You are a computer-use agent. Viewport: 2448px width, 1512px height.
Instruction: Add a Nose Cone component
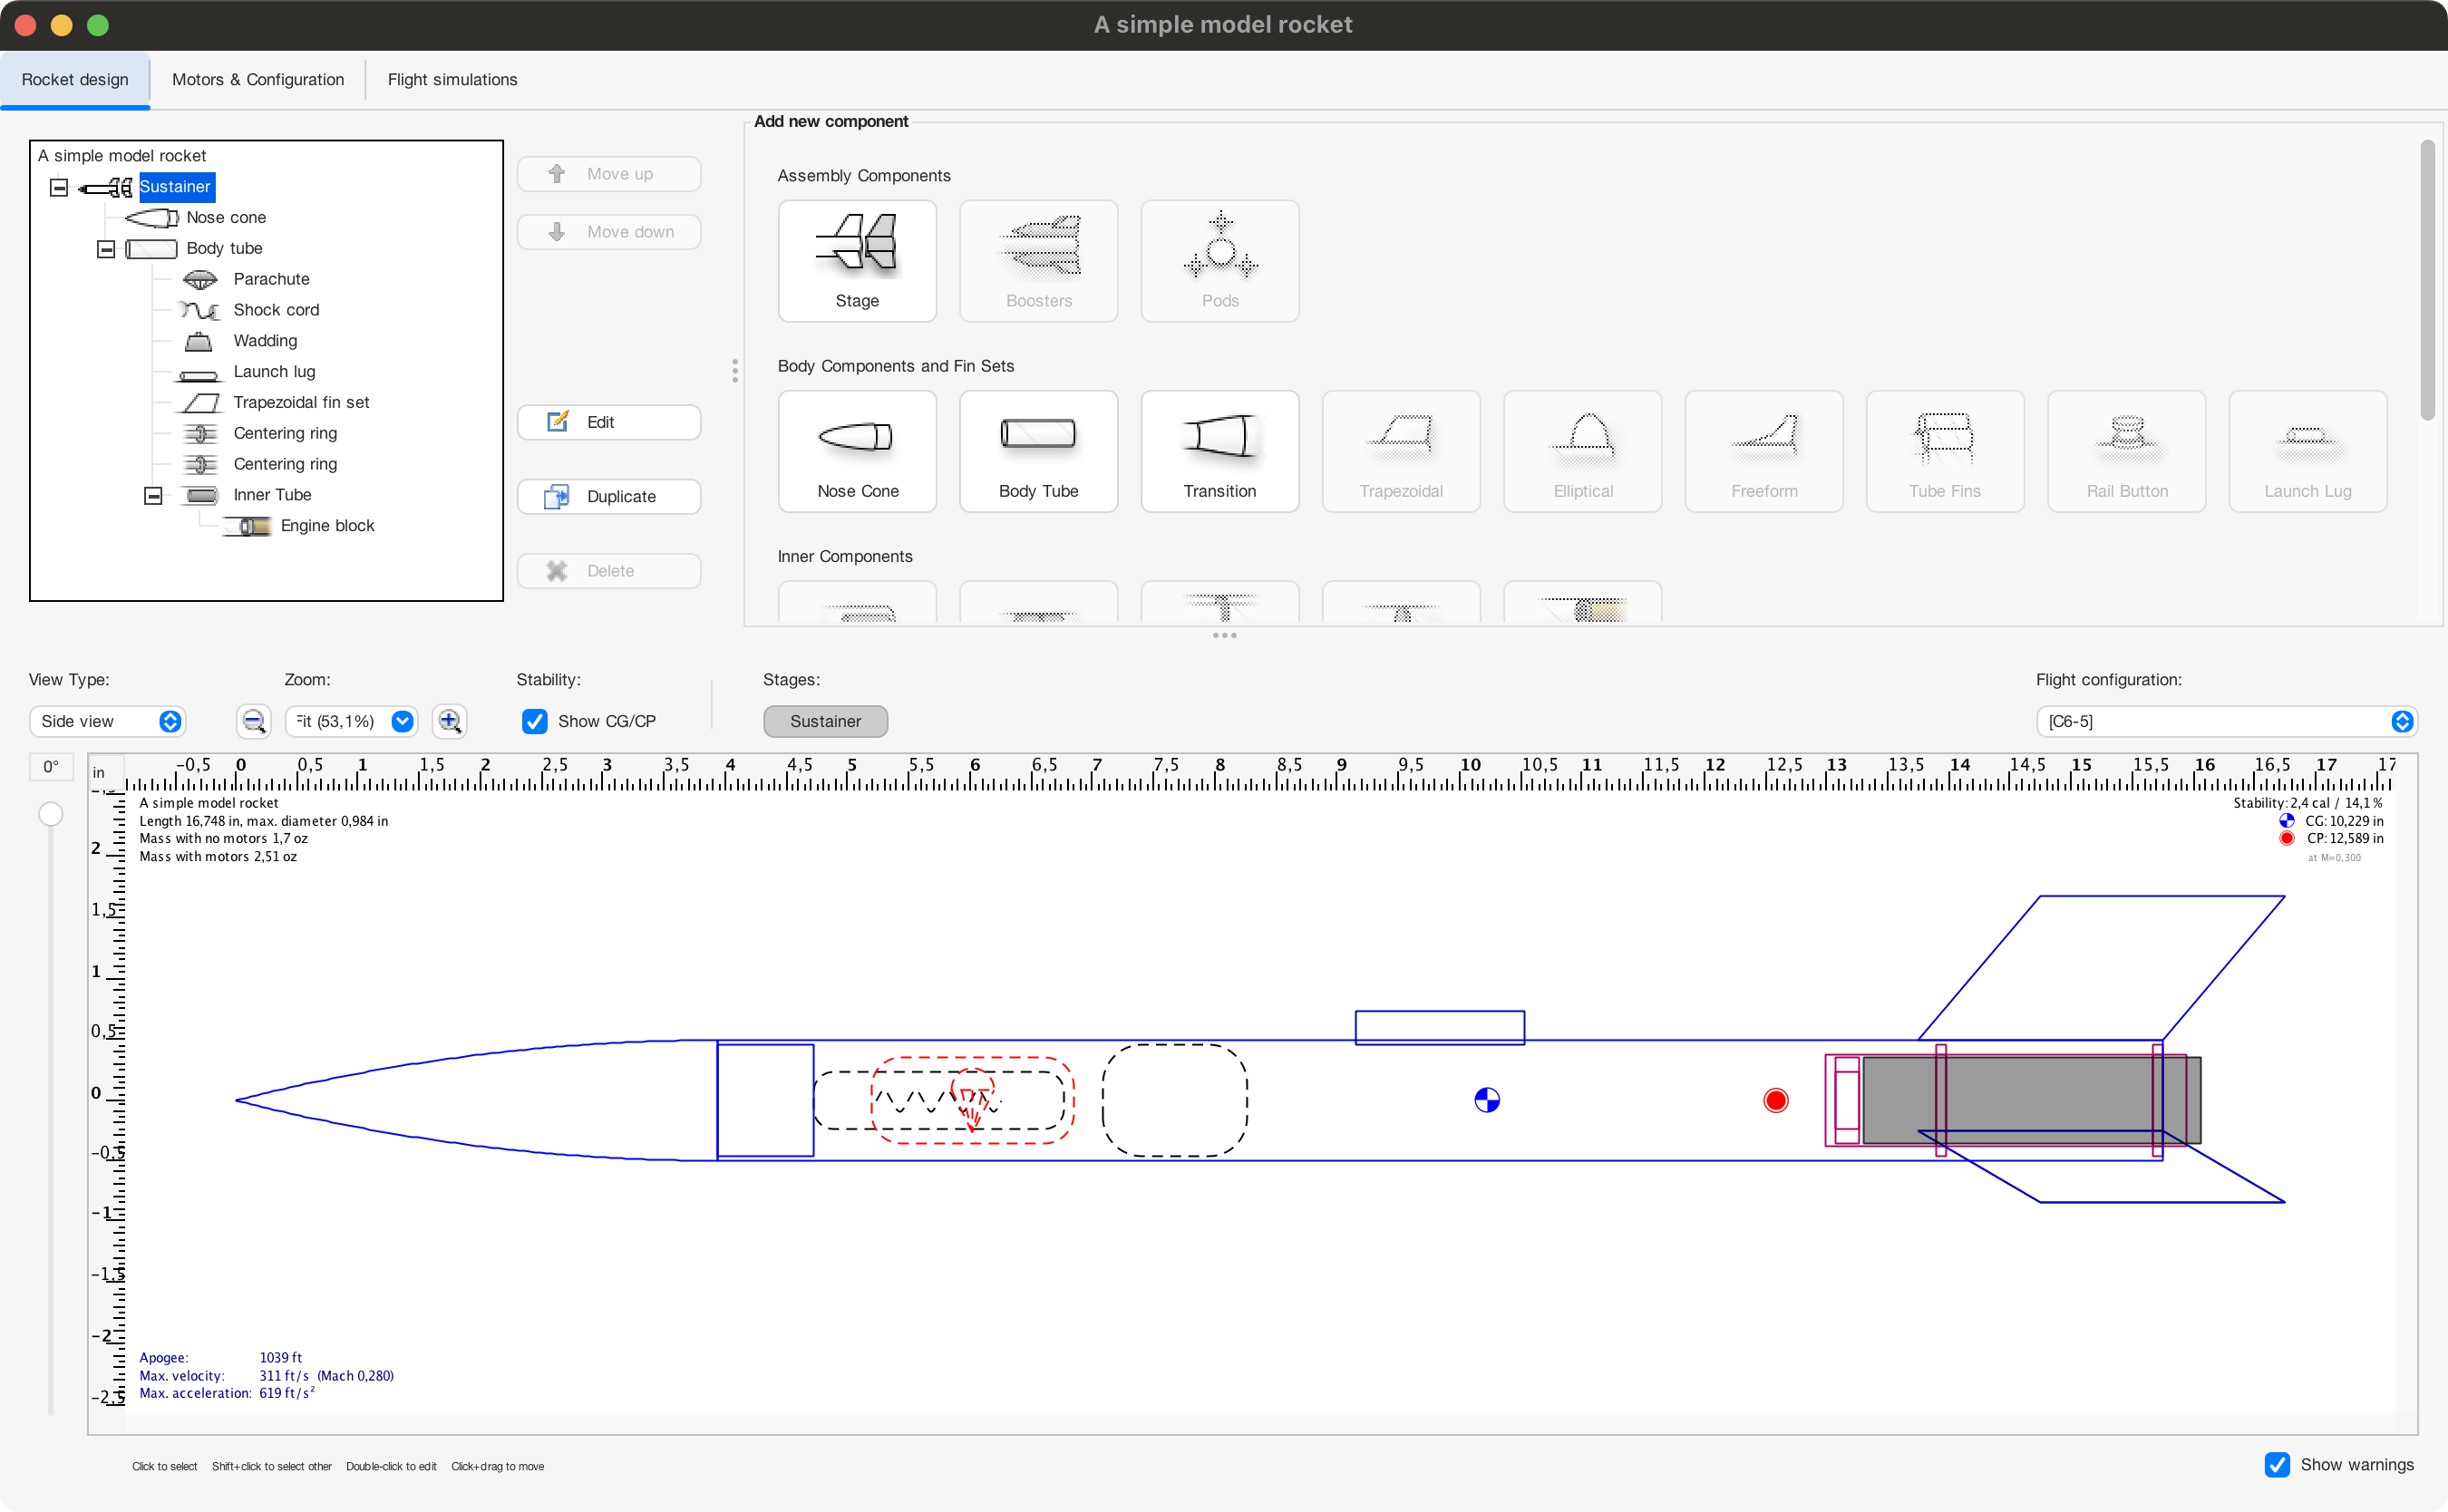coord(857,452)
